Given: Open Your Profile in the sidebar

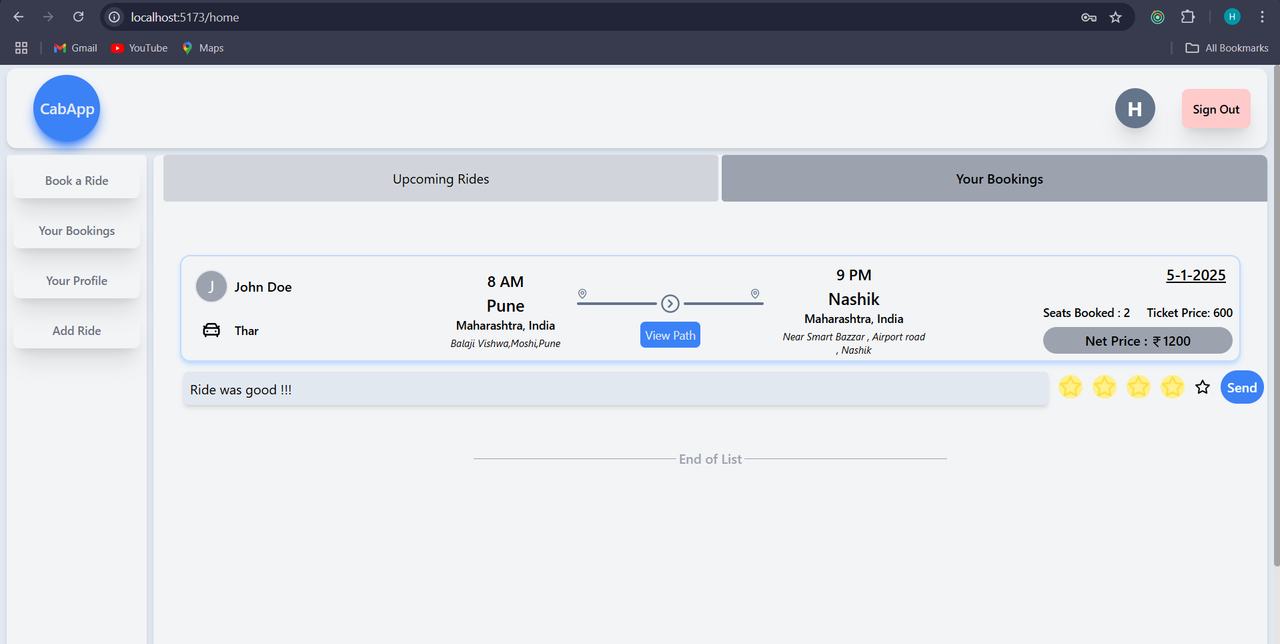Looking at the screenshot, I should pos(77,280).
